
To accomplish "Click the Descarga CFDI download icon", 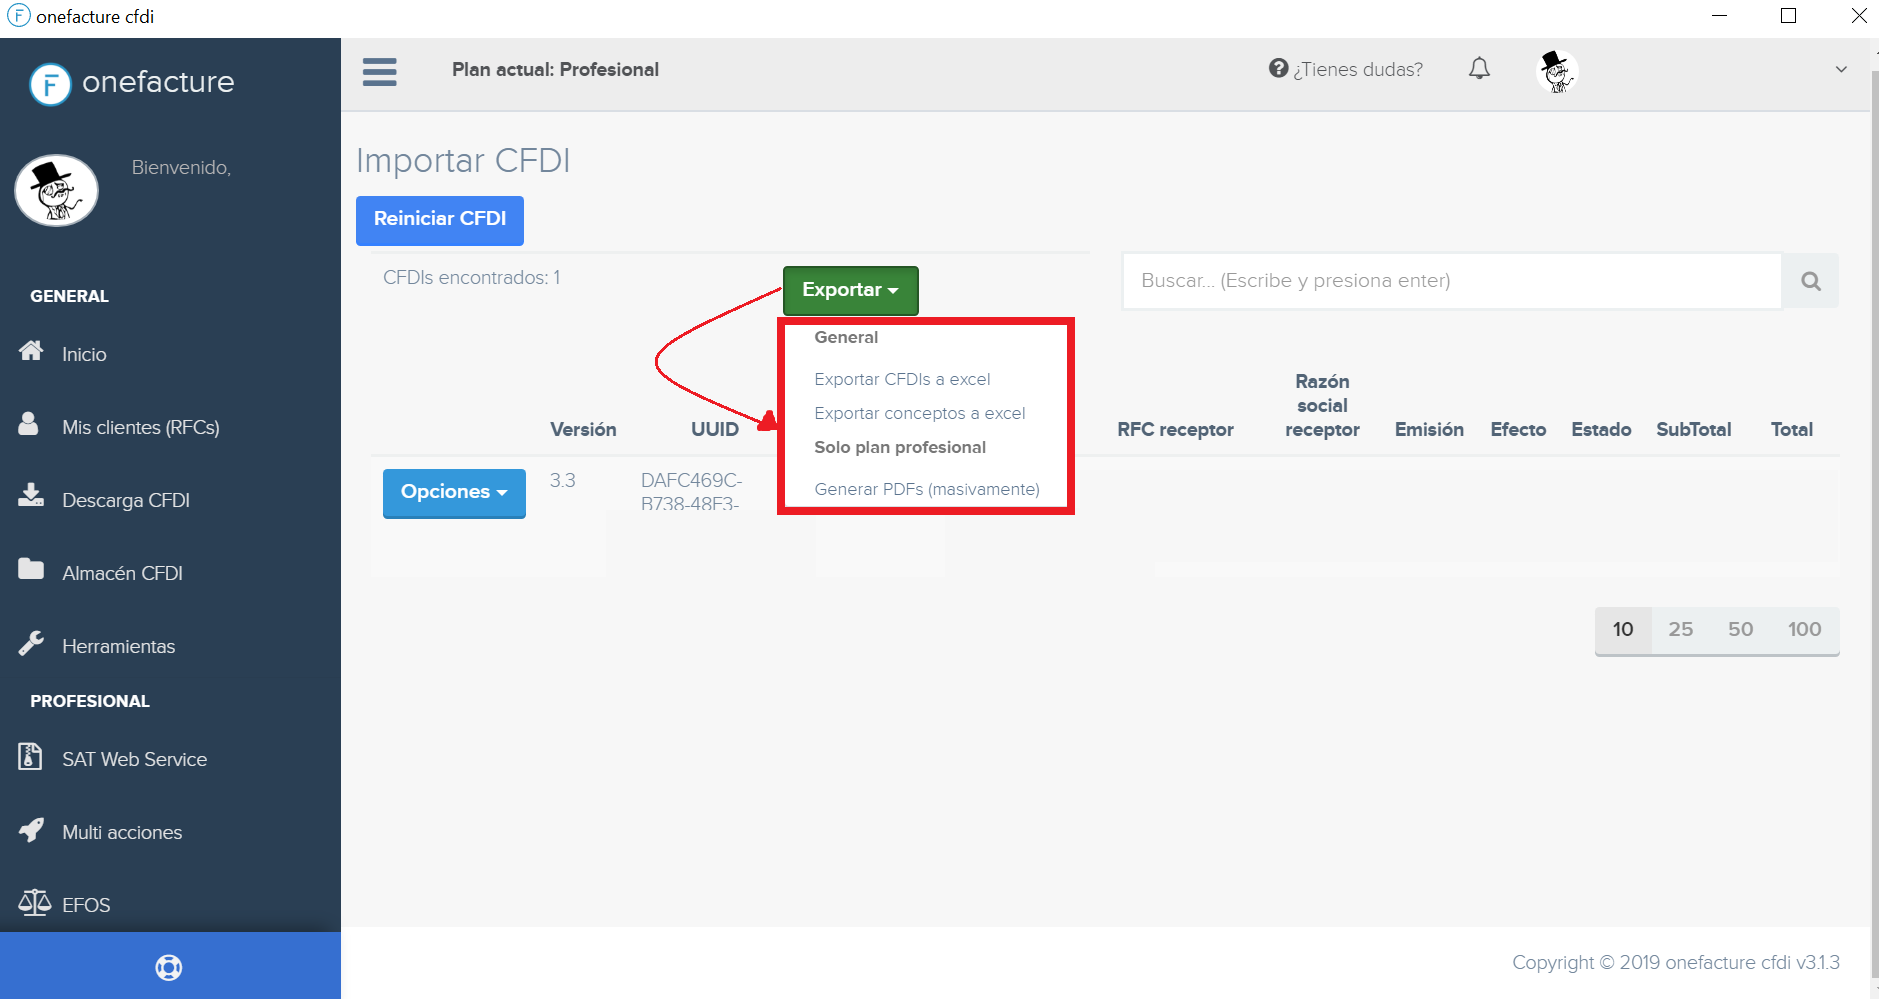I will (x=31, y=496).
